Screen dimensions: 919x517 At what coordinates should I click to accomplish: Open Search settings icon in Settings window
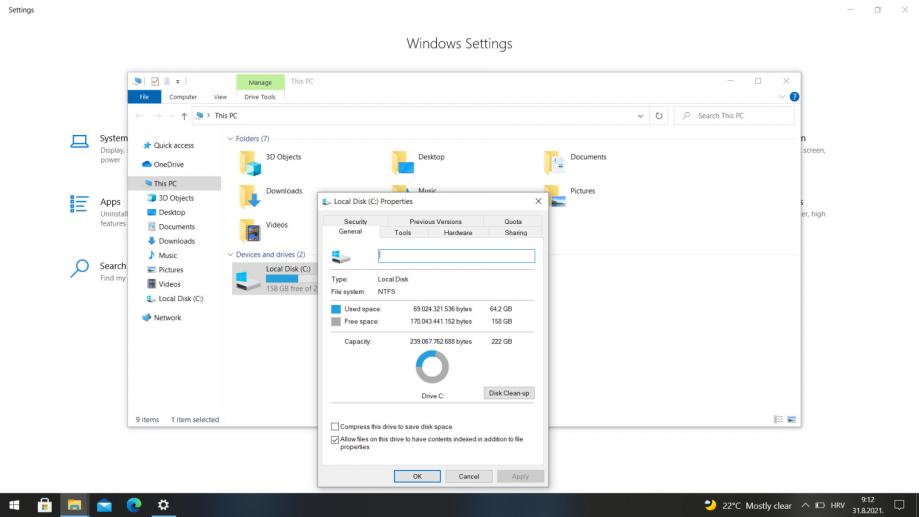[80, 268]
